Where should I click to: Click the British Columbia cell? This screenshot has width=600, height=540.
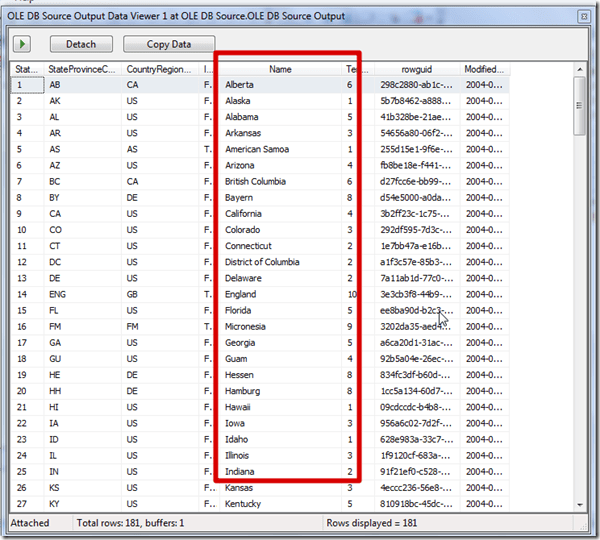pos(256,182)
